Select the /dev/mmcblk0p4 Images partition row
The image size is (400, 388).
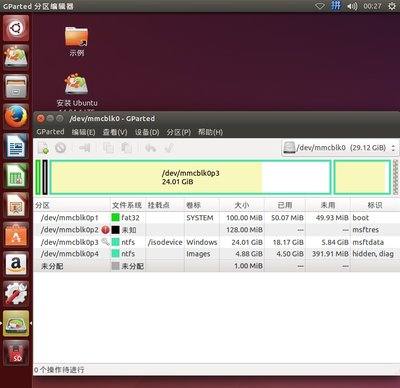pyautogui.click(x=217, y=254)
